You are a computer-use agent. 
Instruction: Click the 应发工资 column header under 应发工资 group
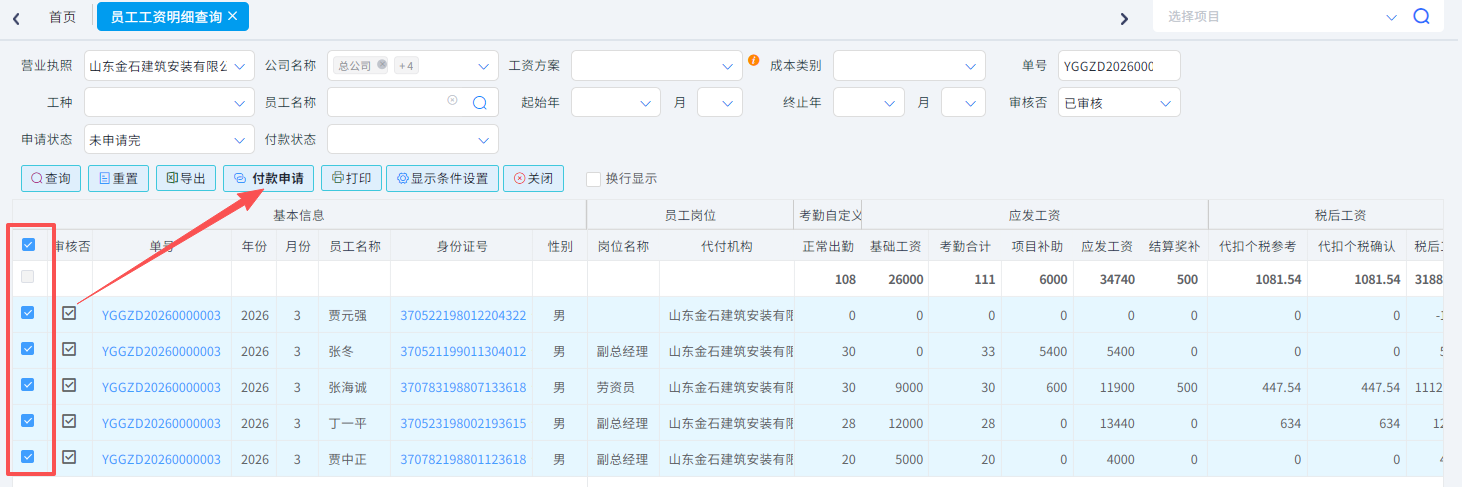(1106, 246)
